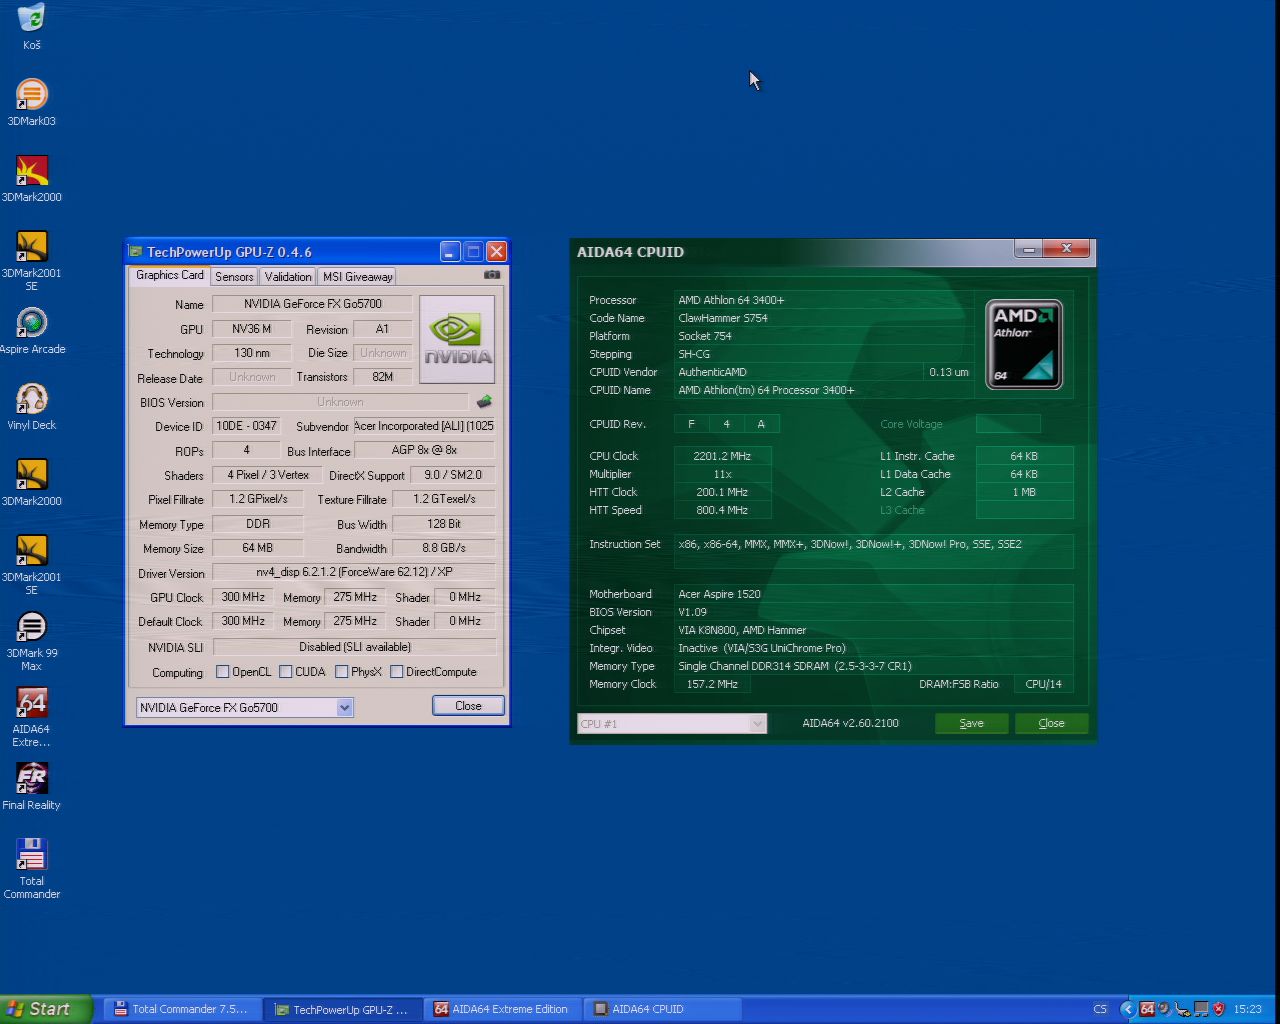Open the Total Commander desktop shortcut

[x=32, y=869]
